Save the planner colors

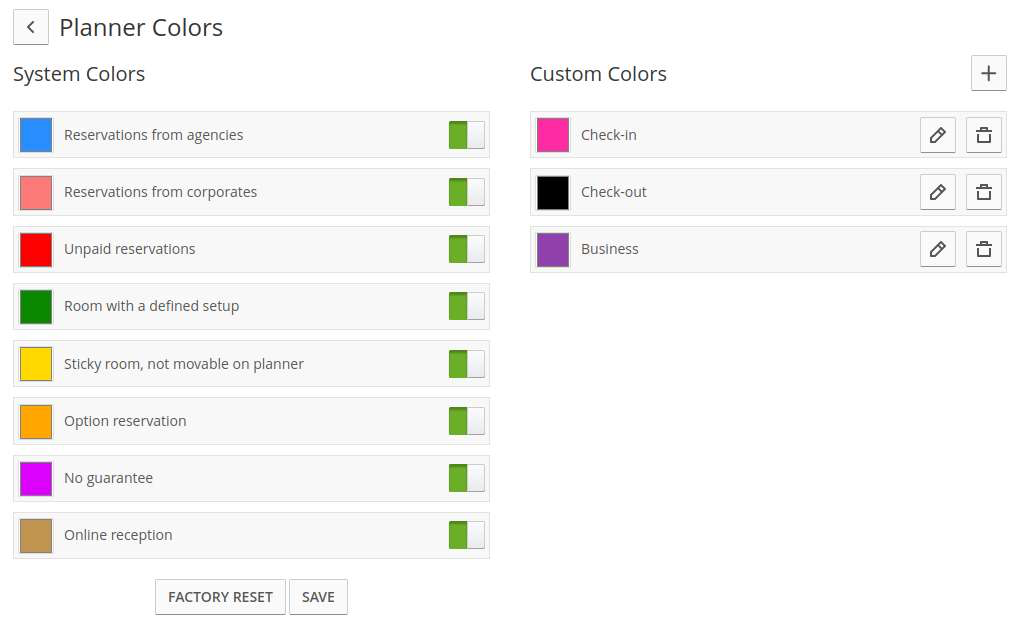(318, 596)
